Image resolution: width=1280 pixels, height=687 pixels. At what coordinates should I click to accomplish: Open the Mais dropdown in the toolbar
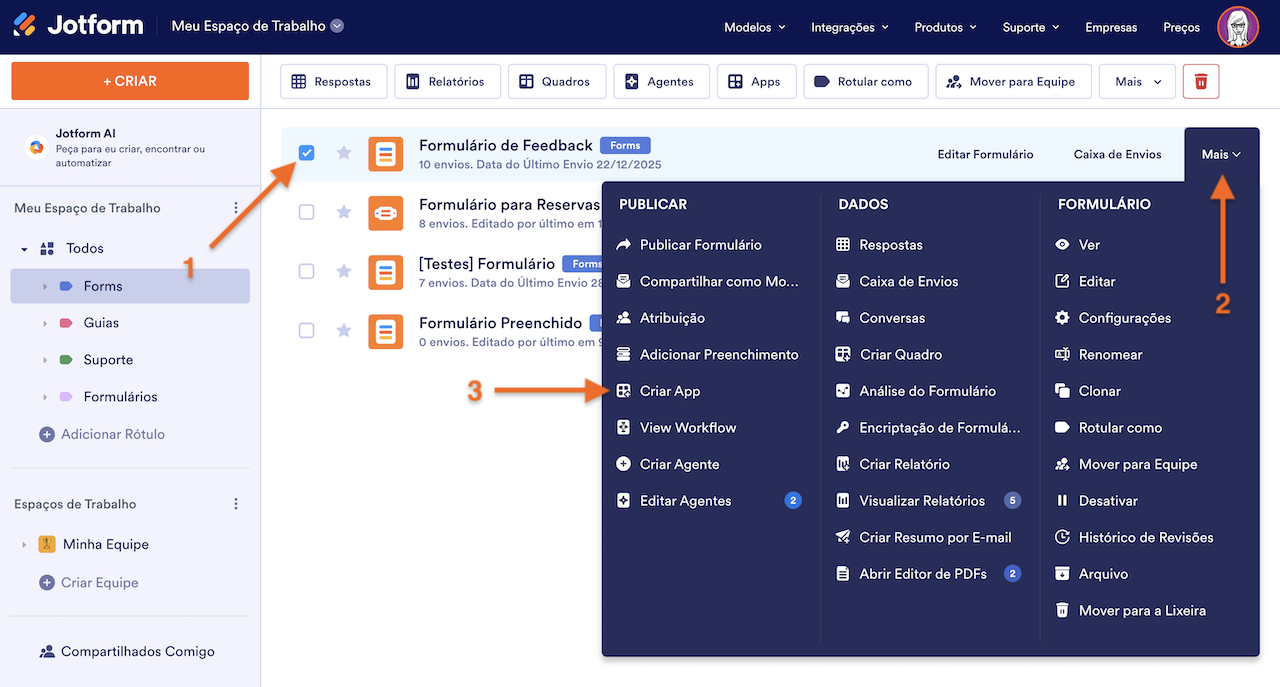1136,81
